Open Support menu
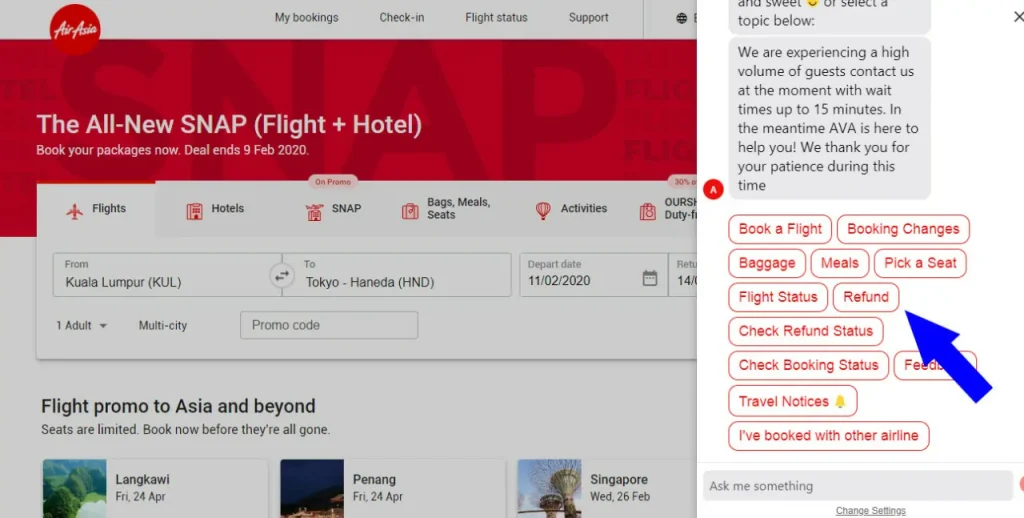This screenshot has height=518, width=1024. click(x=588, y=18)
